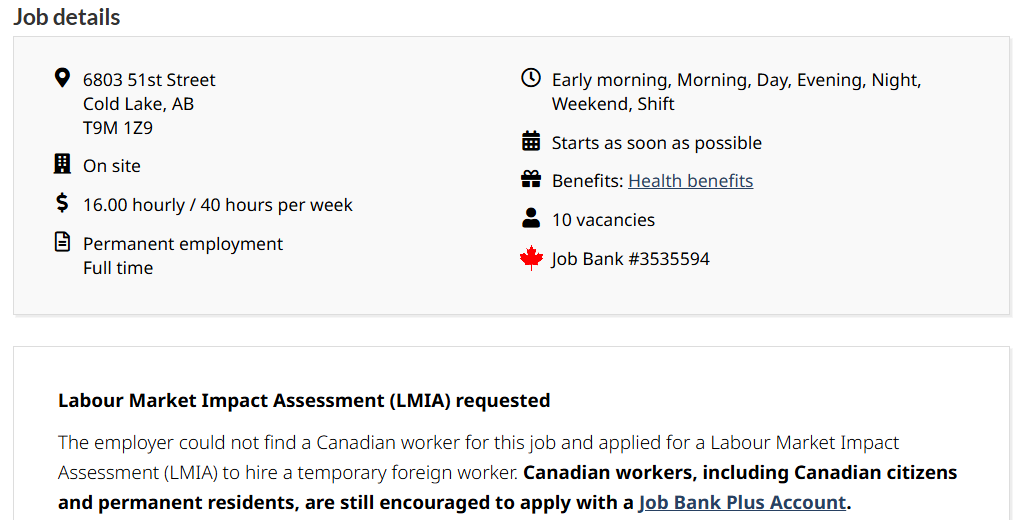Viewport: 1023px width, 520px height.
Task: Click Starts as soon as possible text
Action: (656, 143)
